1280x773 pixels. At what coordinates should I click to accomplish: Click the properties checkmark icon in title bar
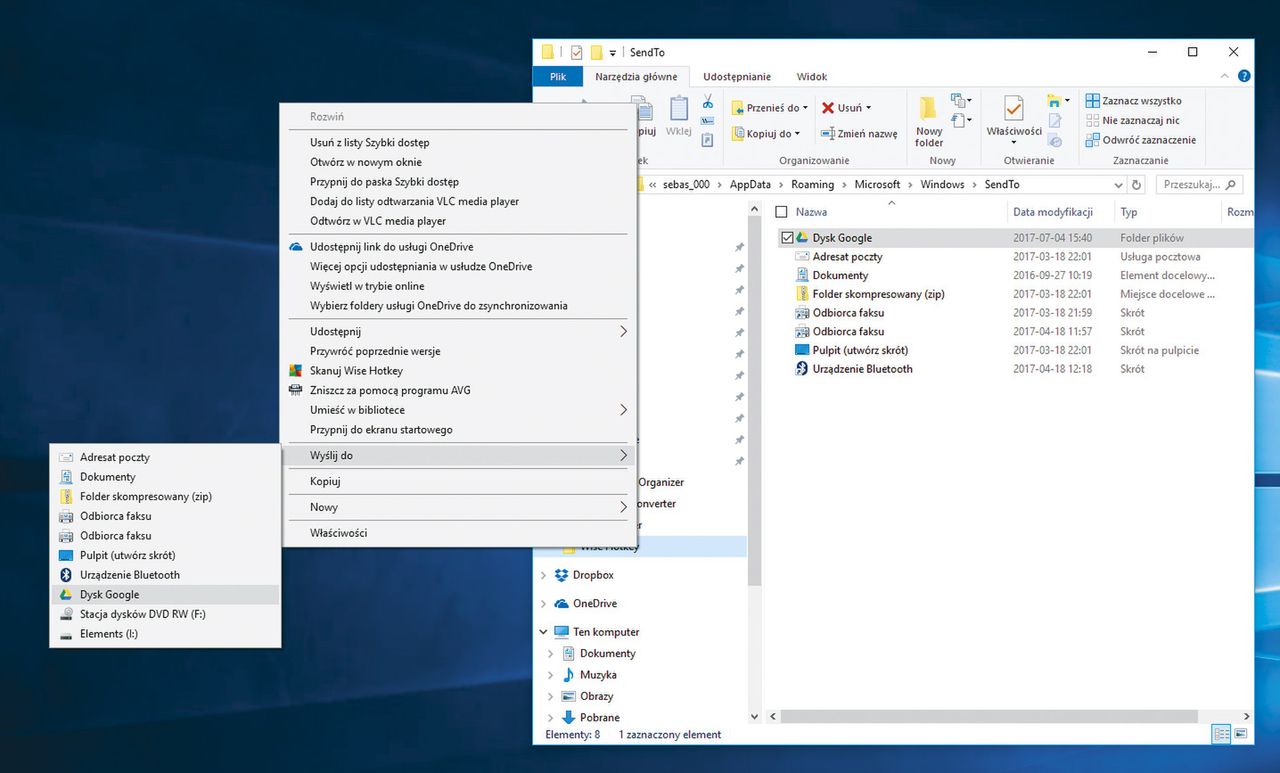[575, 52]
